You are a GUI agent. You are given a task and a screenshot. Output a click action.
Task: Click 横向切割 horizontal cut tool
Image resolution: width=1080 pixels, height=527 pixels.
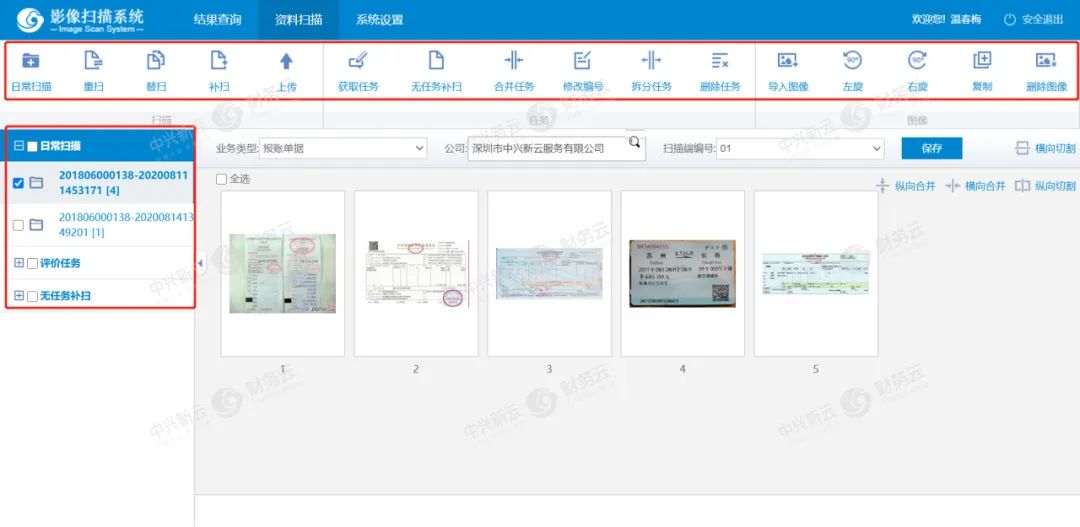coord(1046,148)
